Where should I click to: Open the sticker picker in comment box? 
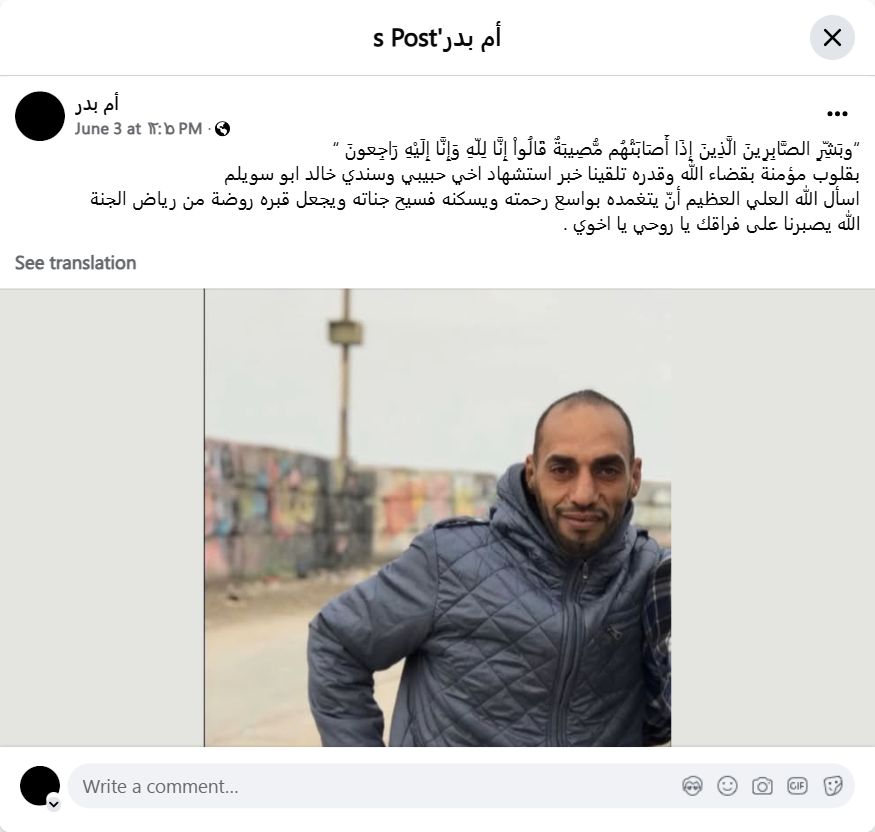pos(832,786)
